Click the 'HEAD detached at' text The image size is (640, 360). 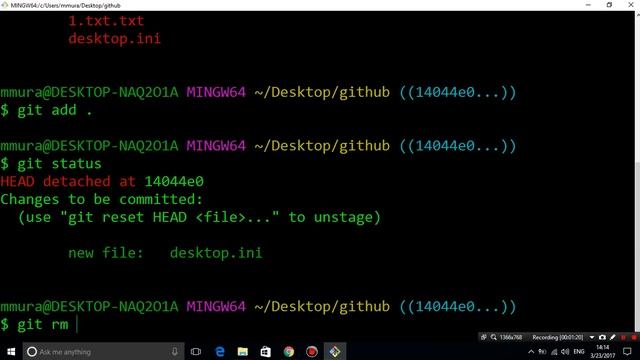[x=68, y=181]
